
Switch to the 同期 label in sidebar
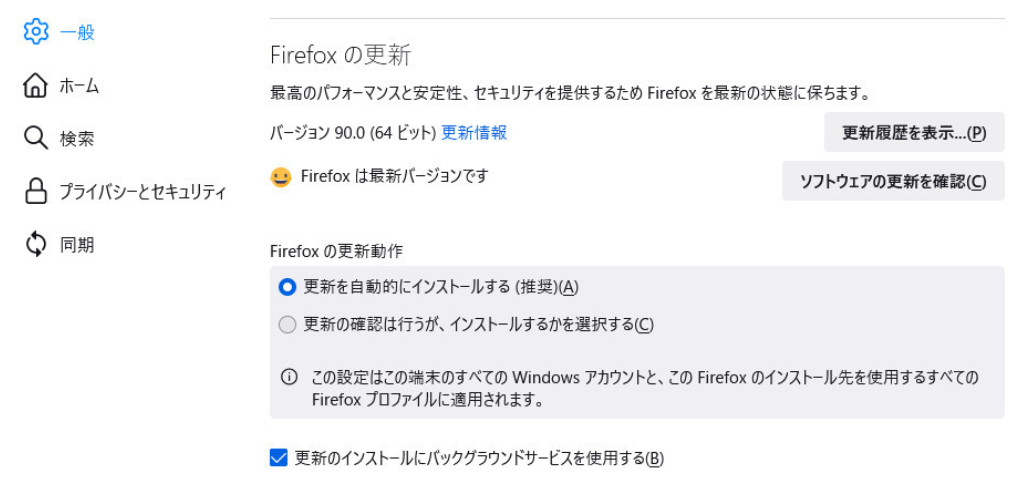tap(77, 244)
